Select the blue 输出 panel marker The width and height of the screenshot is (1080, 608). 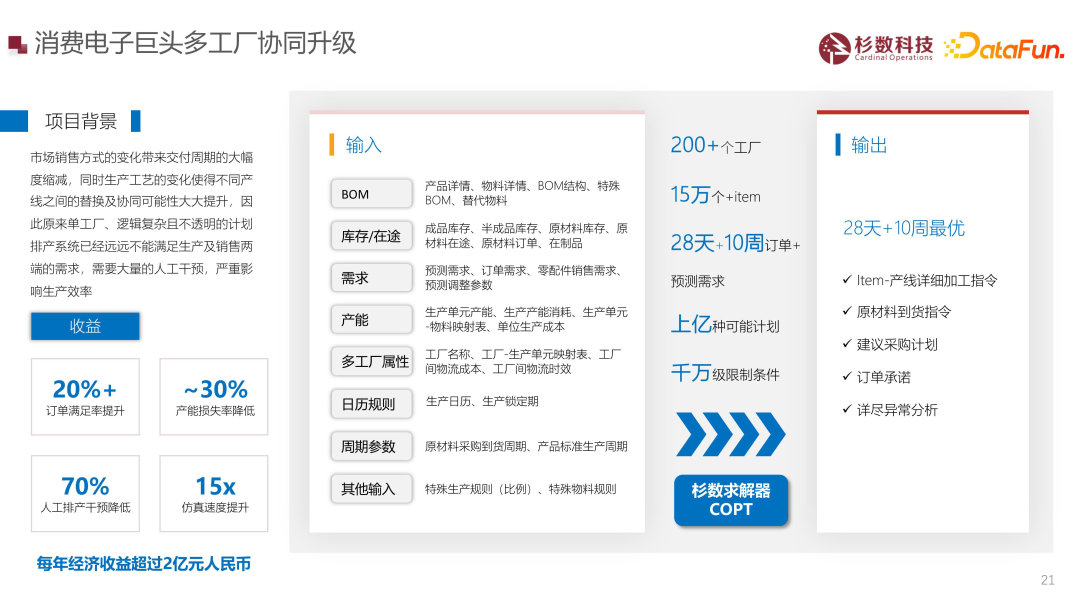pos(838,144)
